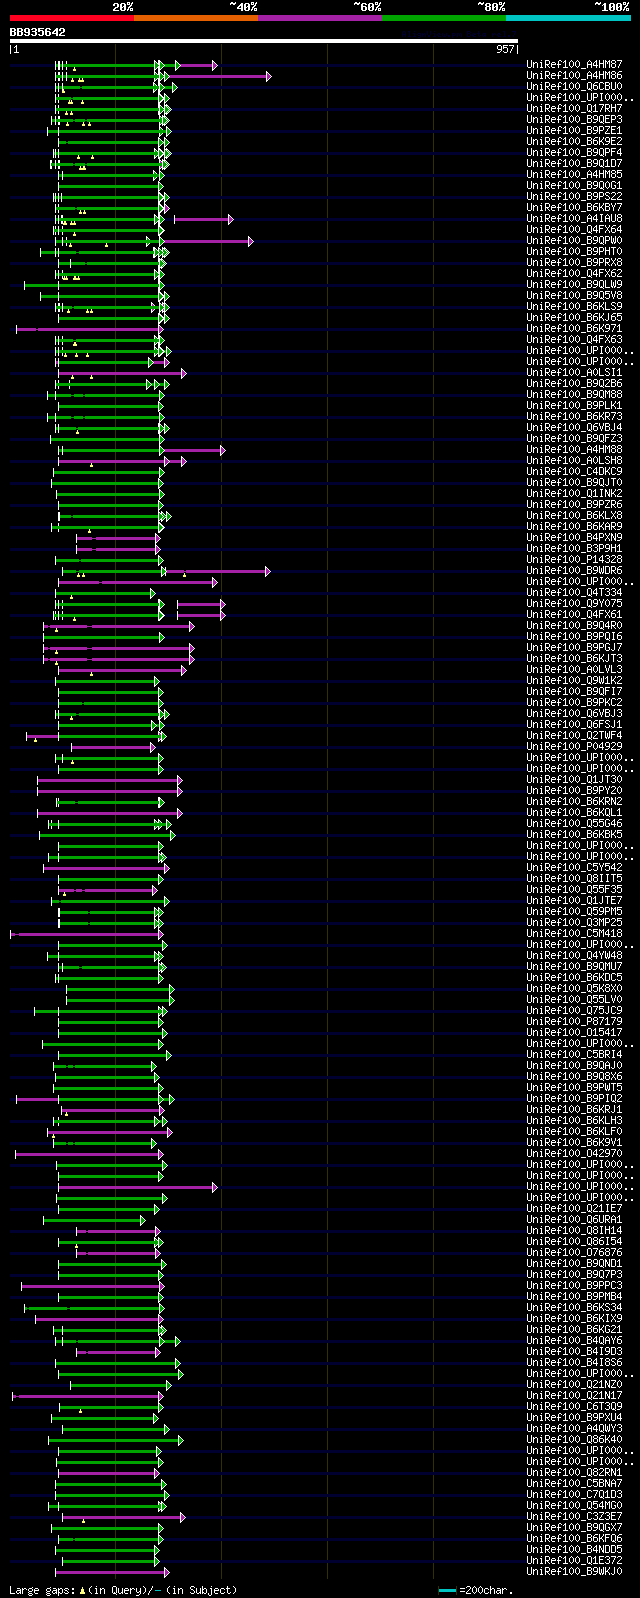Select UniRef100_B6KAR9 in the hit list
The width and height of the screenshot is (640, 1598).
pyautogui.click(x=574, y=527)
